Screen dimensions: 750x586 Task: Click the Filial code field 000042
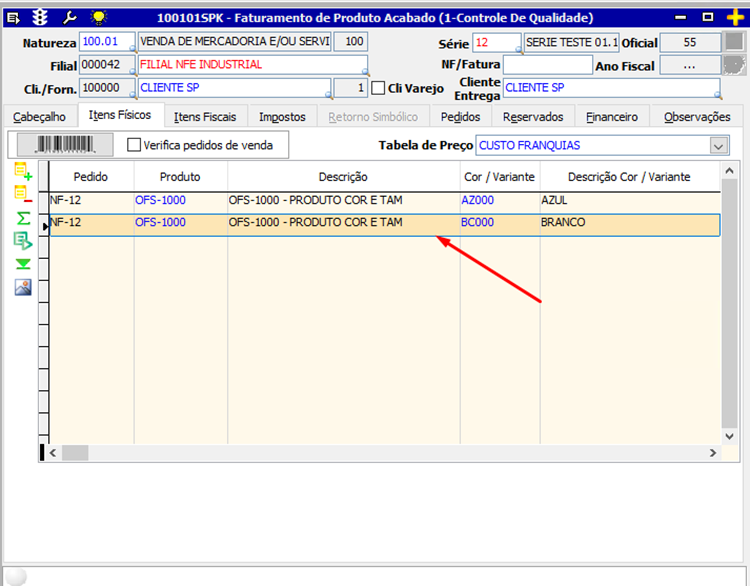click(106, 65)
